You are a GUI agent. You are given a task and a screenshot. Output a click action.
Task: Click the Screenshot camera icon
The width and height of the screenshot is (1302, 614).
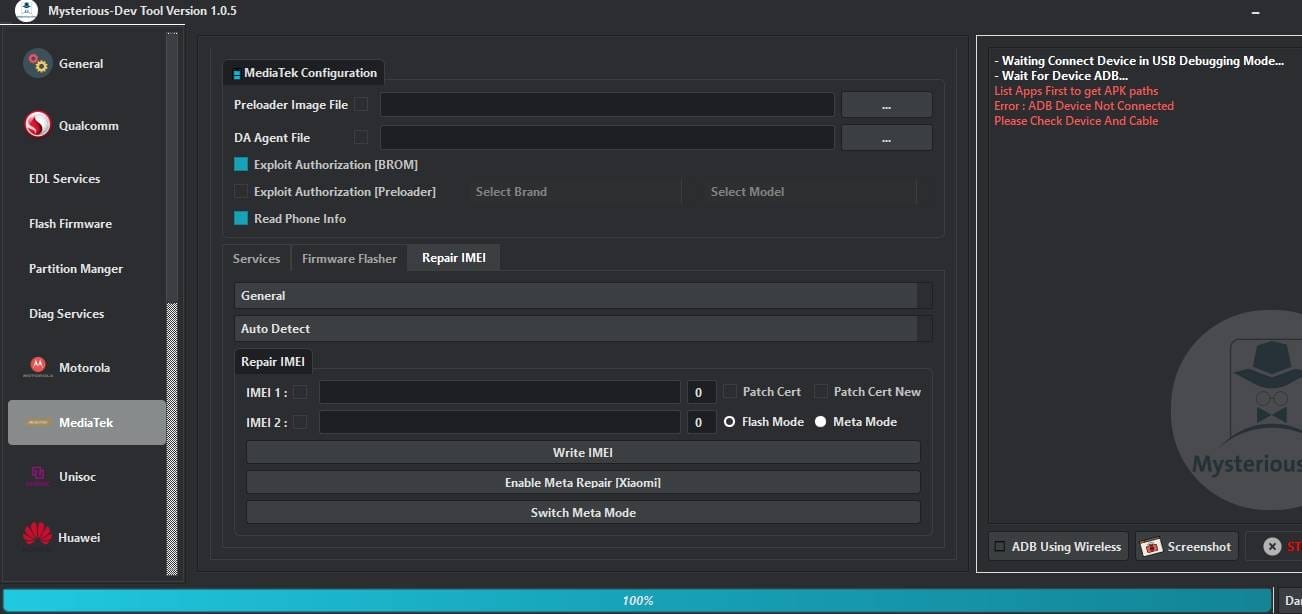(1152, 546)
